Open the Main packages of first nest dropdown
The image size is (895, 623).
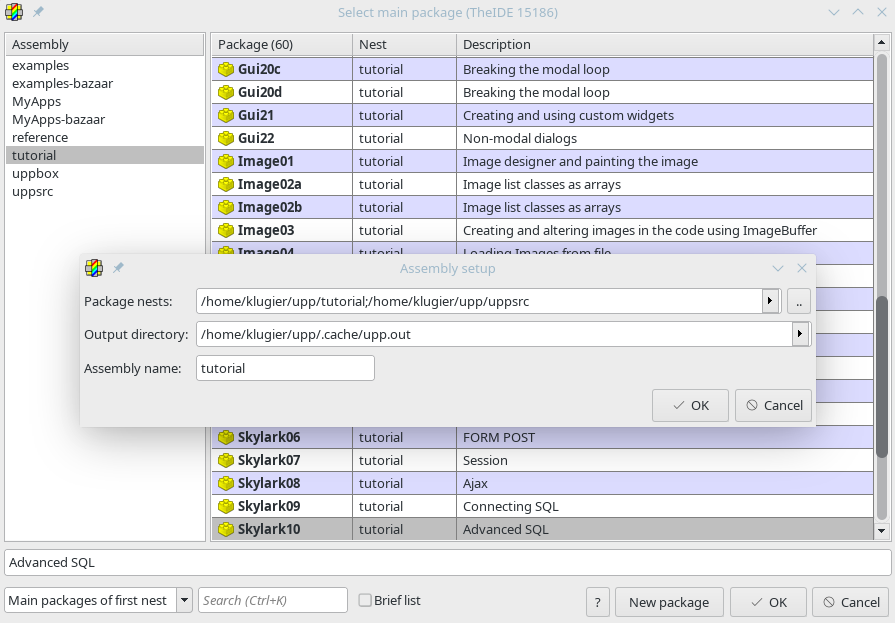point(185,600)
